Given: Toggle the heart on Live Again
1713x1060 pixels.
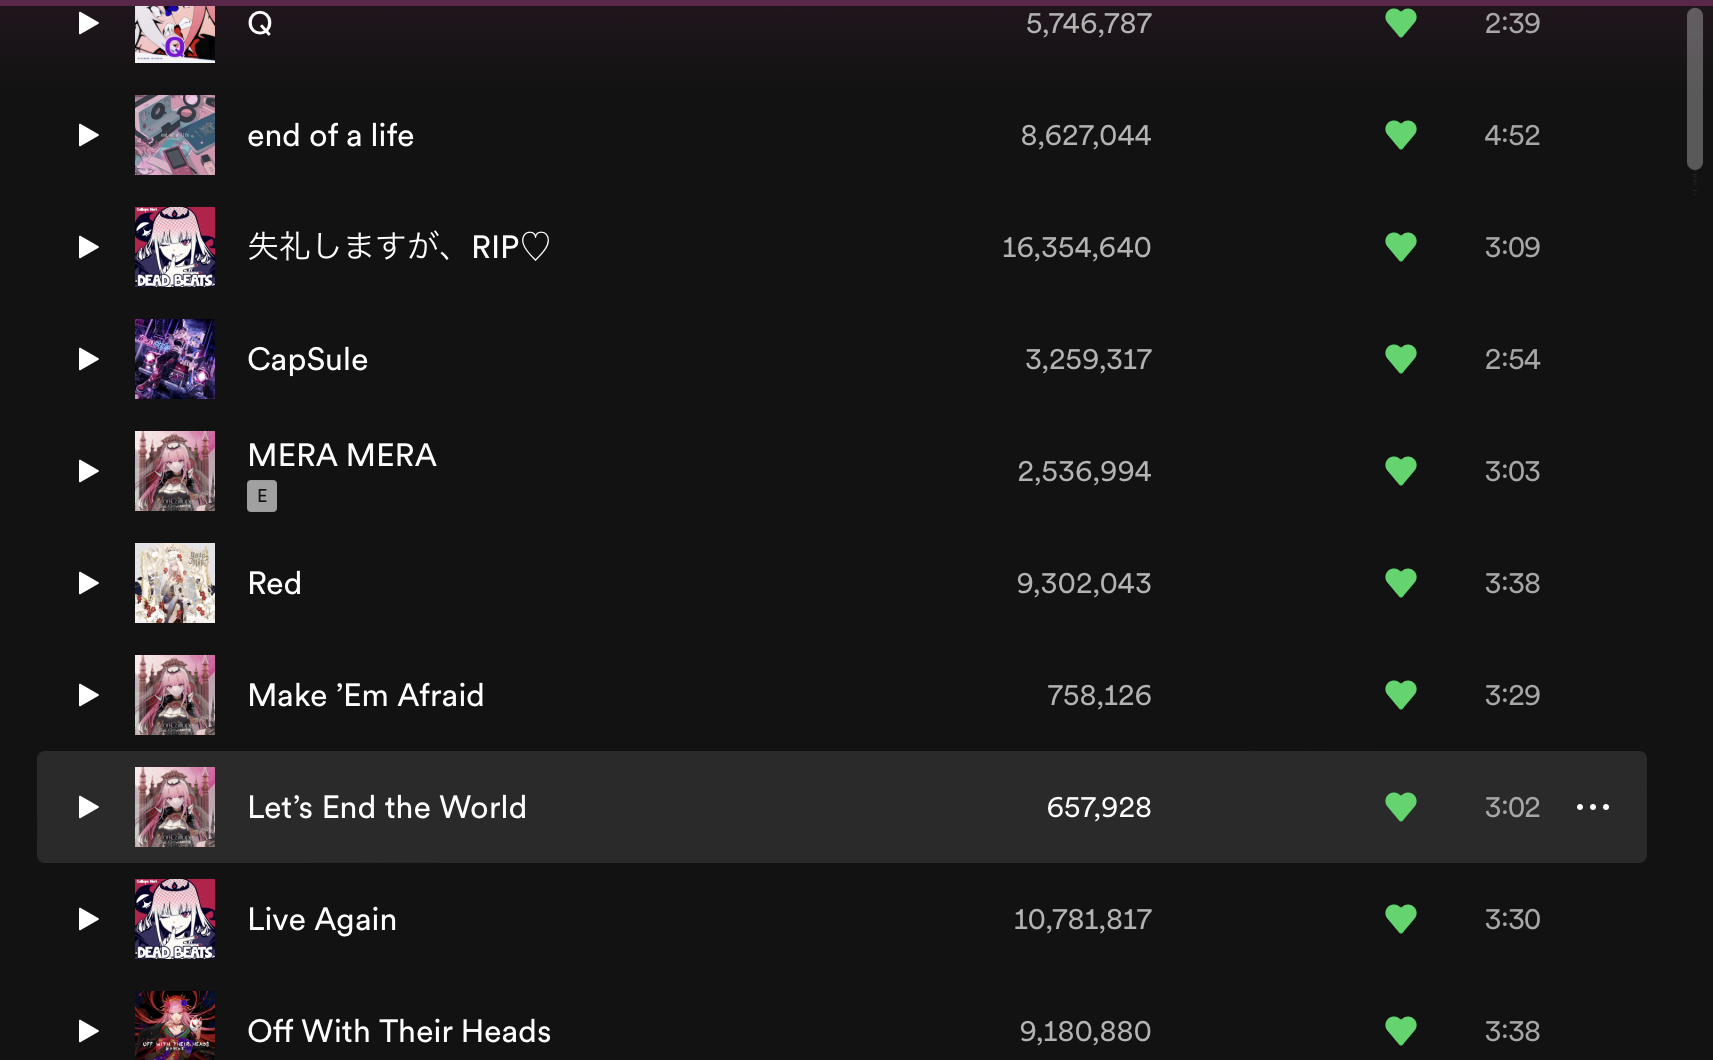Looking at the screenshot, I should click(1401, 919).
